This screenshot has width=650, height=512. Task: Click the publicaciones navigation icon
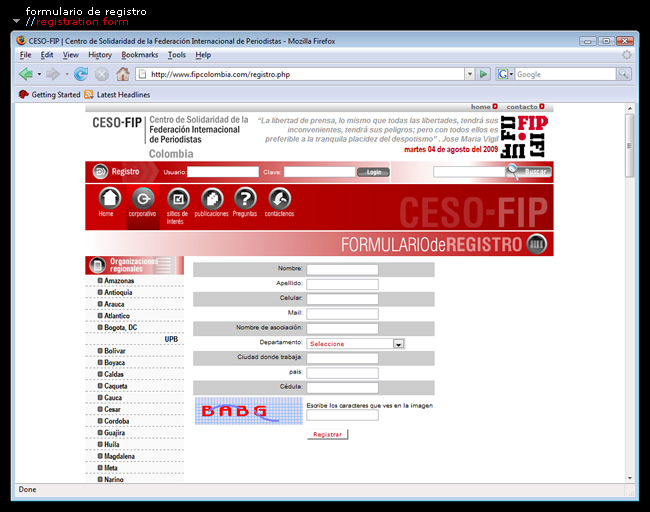pos(211,200)
